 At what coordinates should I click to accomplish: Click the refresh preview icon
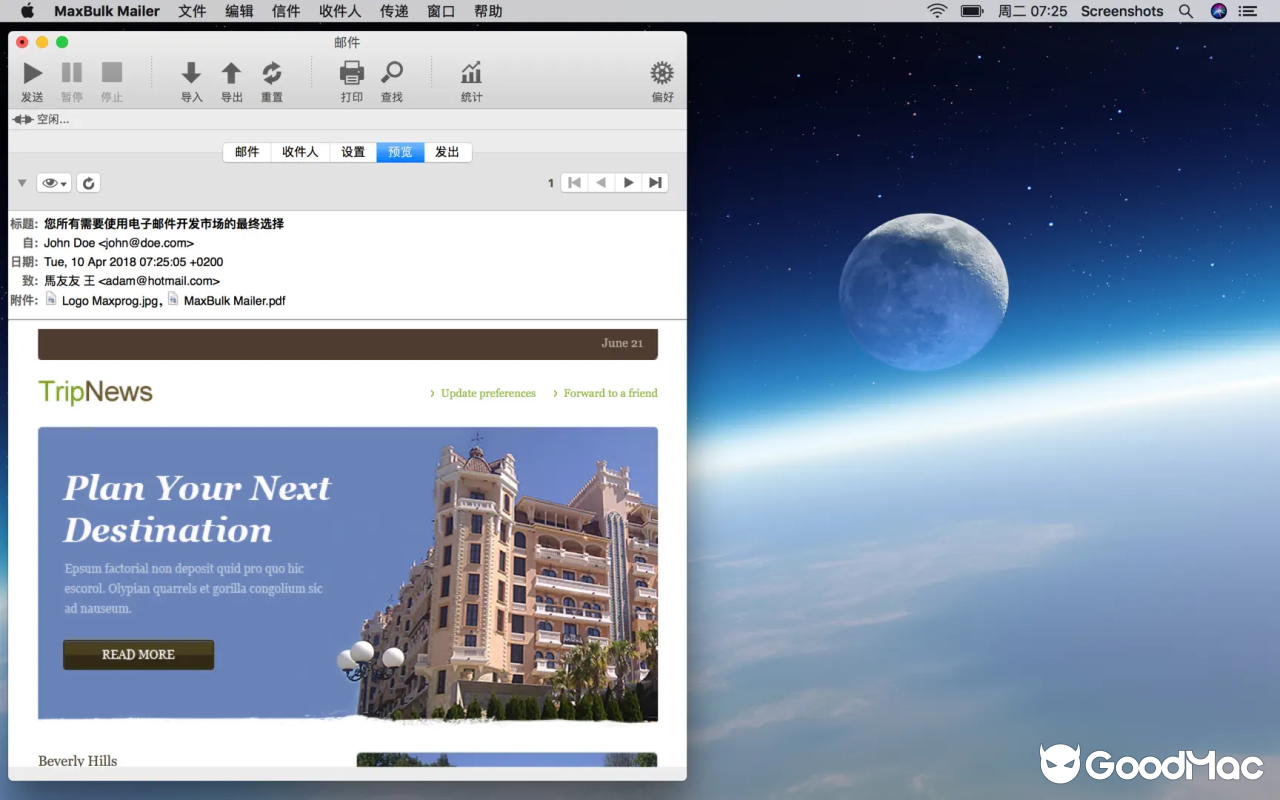(x=88, y=182)
